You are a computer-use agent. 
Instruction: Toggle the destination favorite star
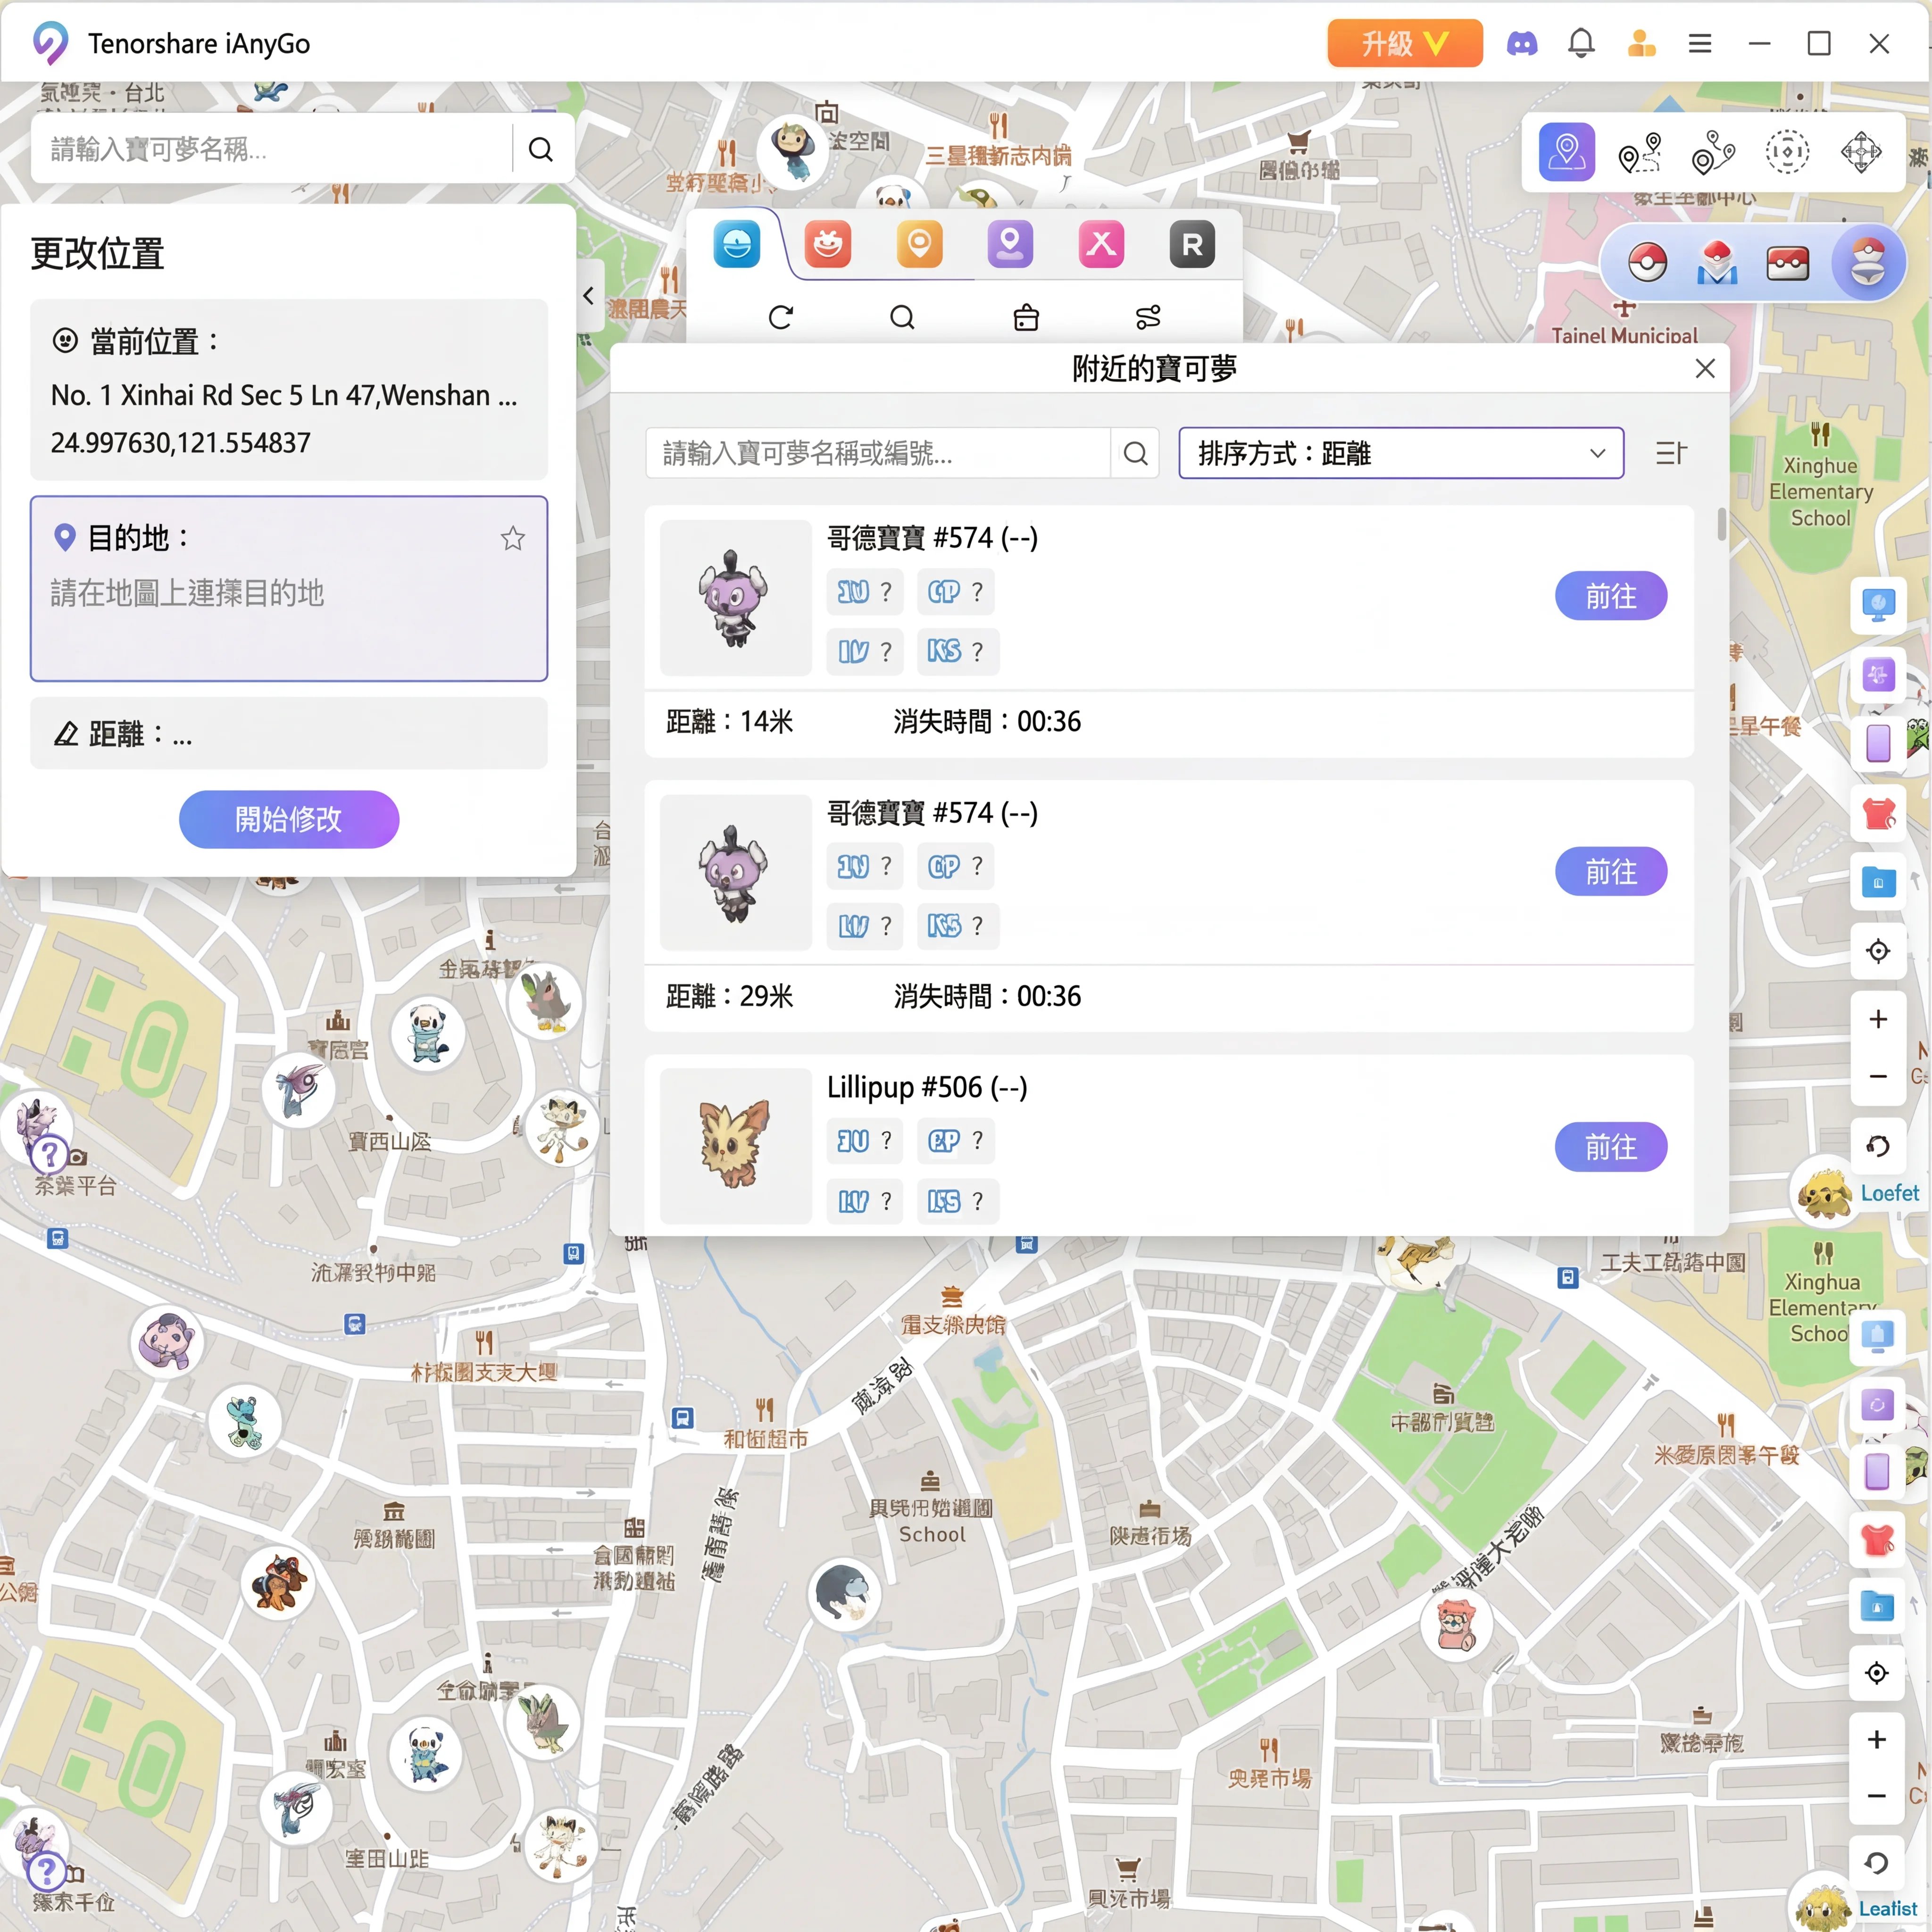[x=513, y=539]
